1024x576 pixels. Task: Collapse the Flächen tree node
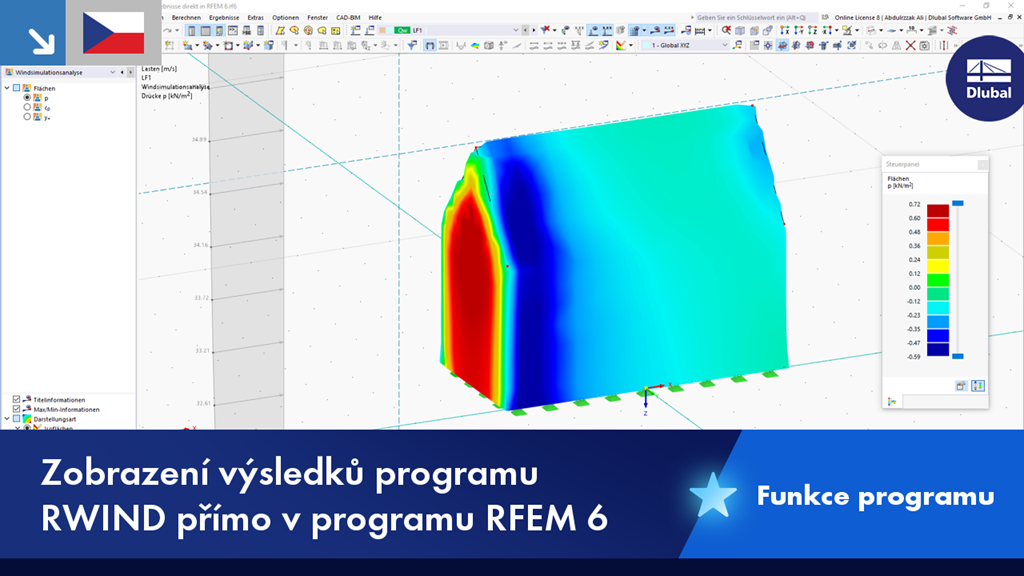(7, 88)
